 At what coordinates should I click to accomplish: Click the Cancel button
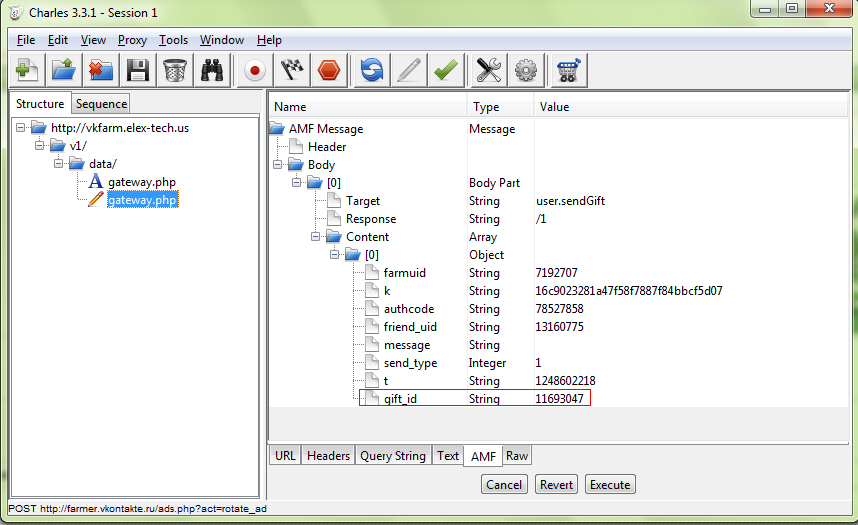click(x=504, y=484)
